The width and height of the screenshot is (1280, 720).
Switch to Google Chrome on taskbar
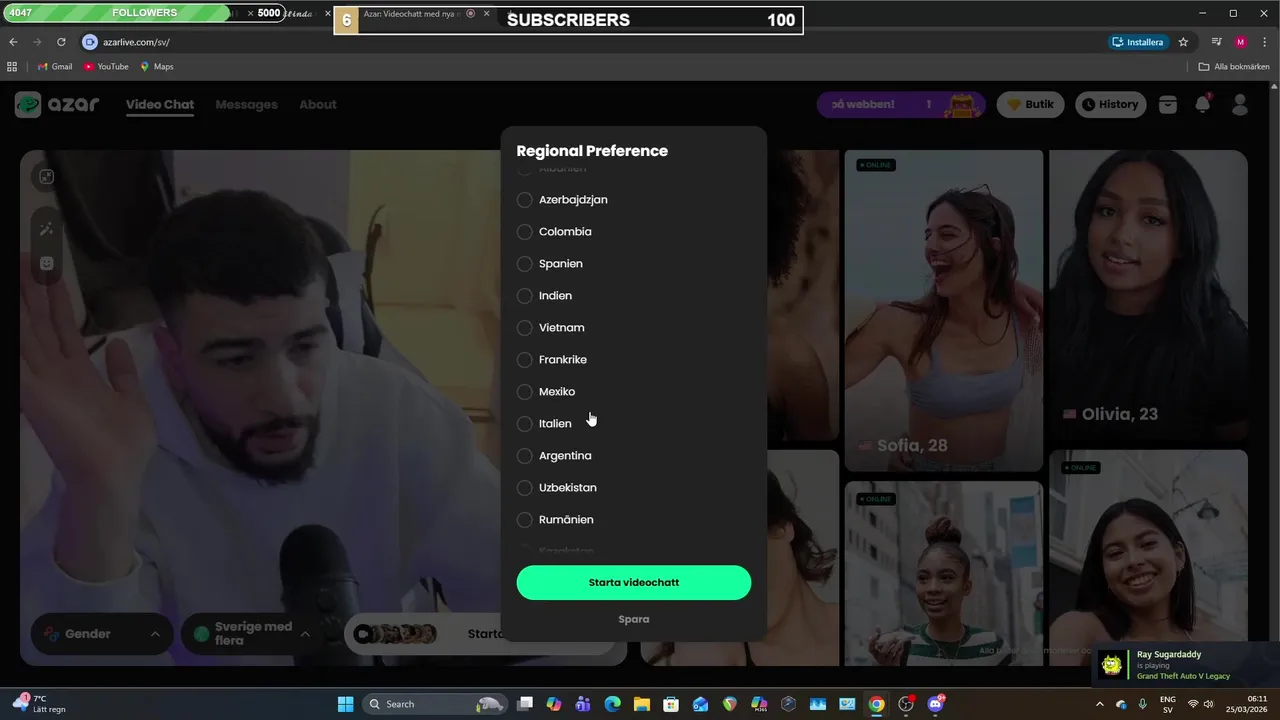(x=876, y=704)
